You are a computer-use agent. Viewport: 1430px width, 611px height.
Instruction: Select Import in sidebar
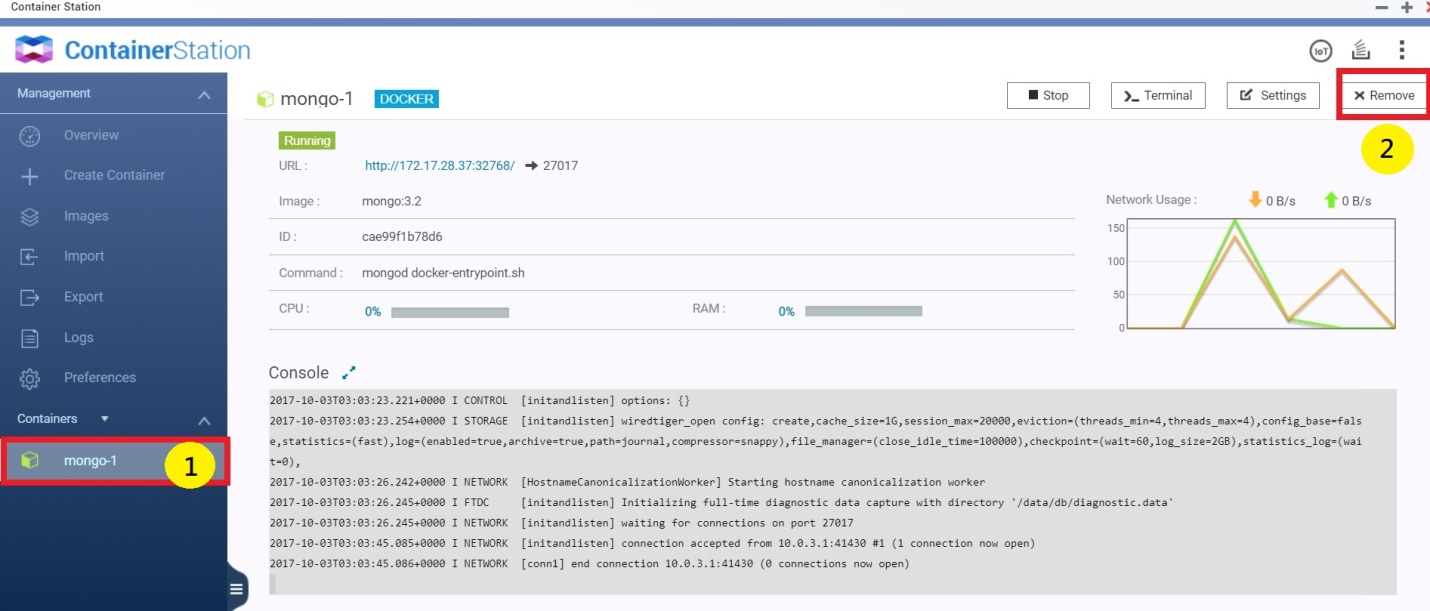pos(84,256)
